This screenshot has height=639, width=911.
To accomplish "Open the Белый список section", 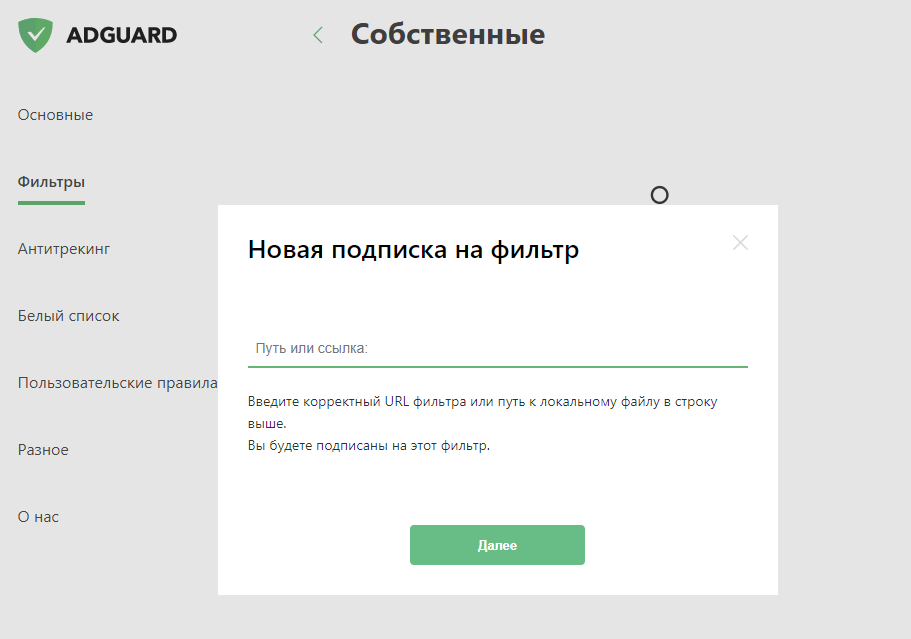I will coord(68,316).
